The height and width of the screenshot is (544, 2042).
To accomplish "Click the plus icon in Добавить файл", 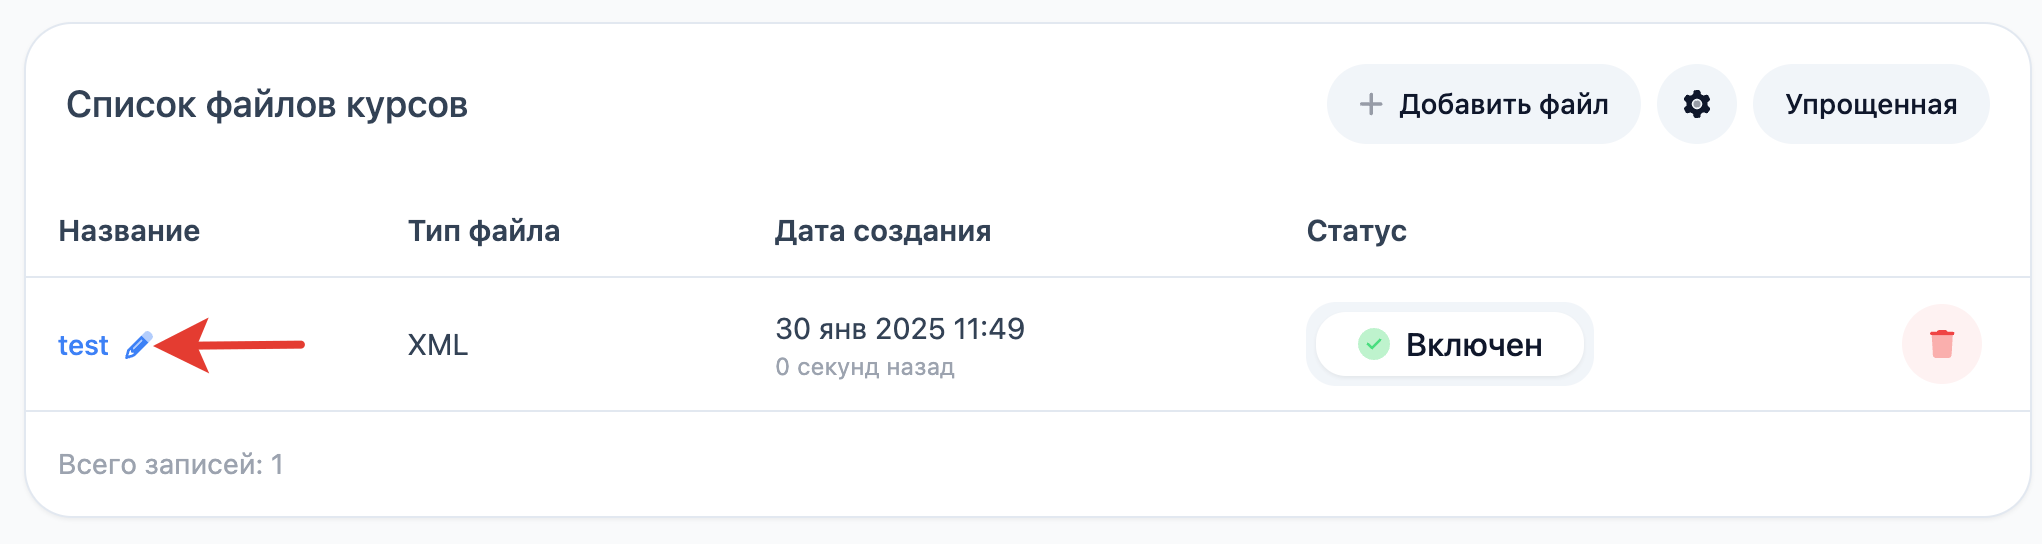I will [1371, 104].
